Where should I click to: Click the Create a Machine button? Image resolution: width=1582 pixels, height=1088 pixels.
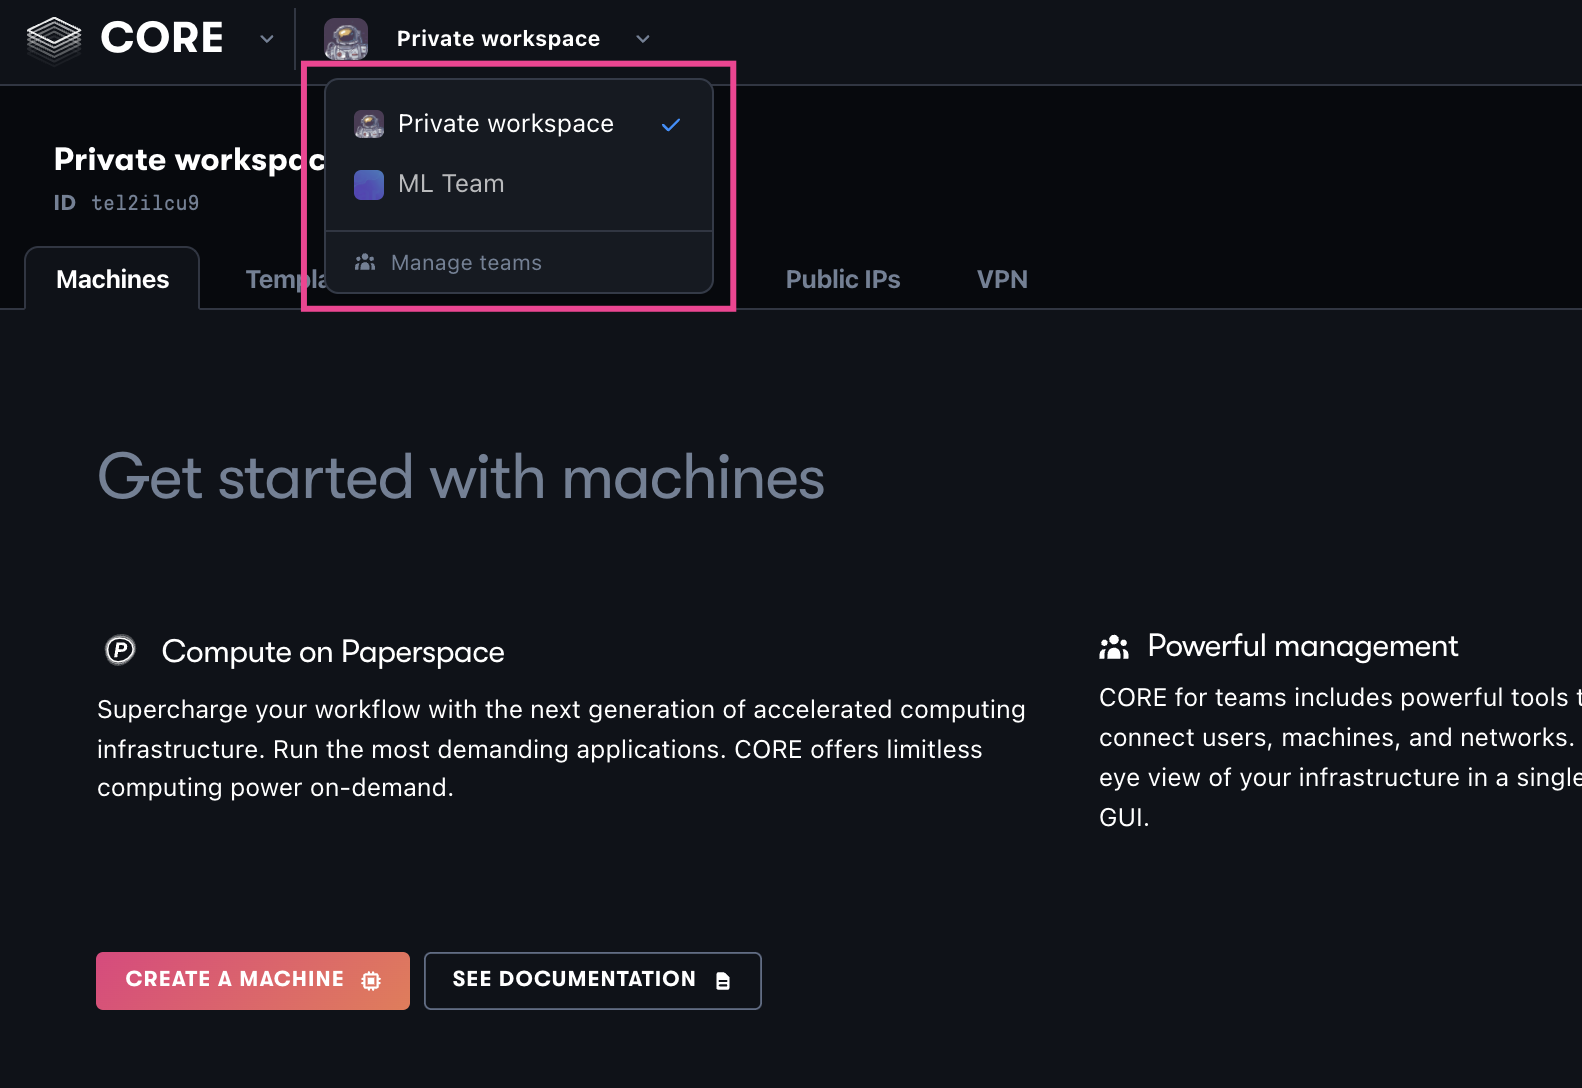tap(253, 981)
